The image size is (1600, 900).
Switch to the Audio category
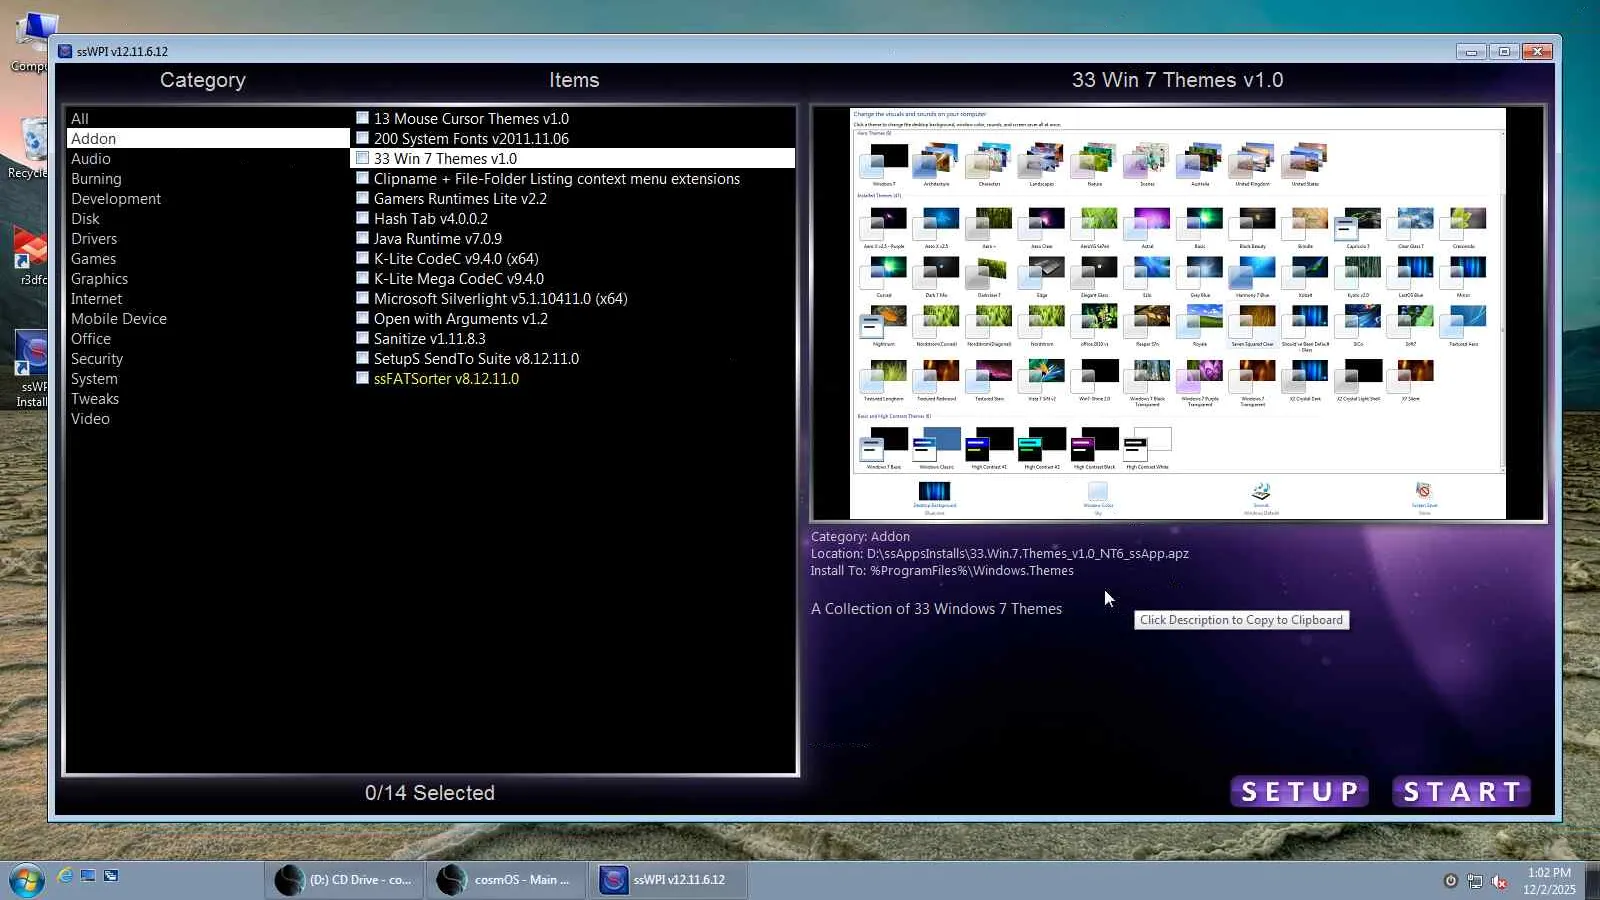point(208,159)
